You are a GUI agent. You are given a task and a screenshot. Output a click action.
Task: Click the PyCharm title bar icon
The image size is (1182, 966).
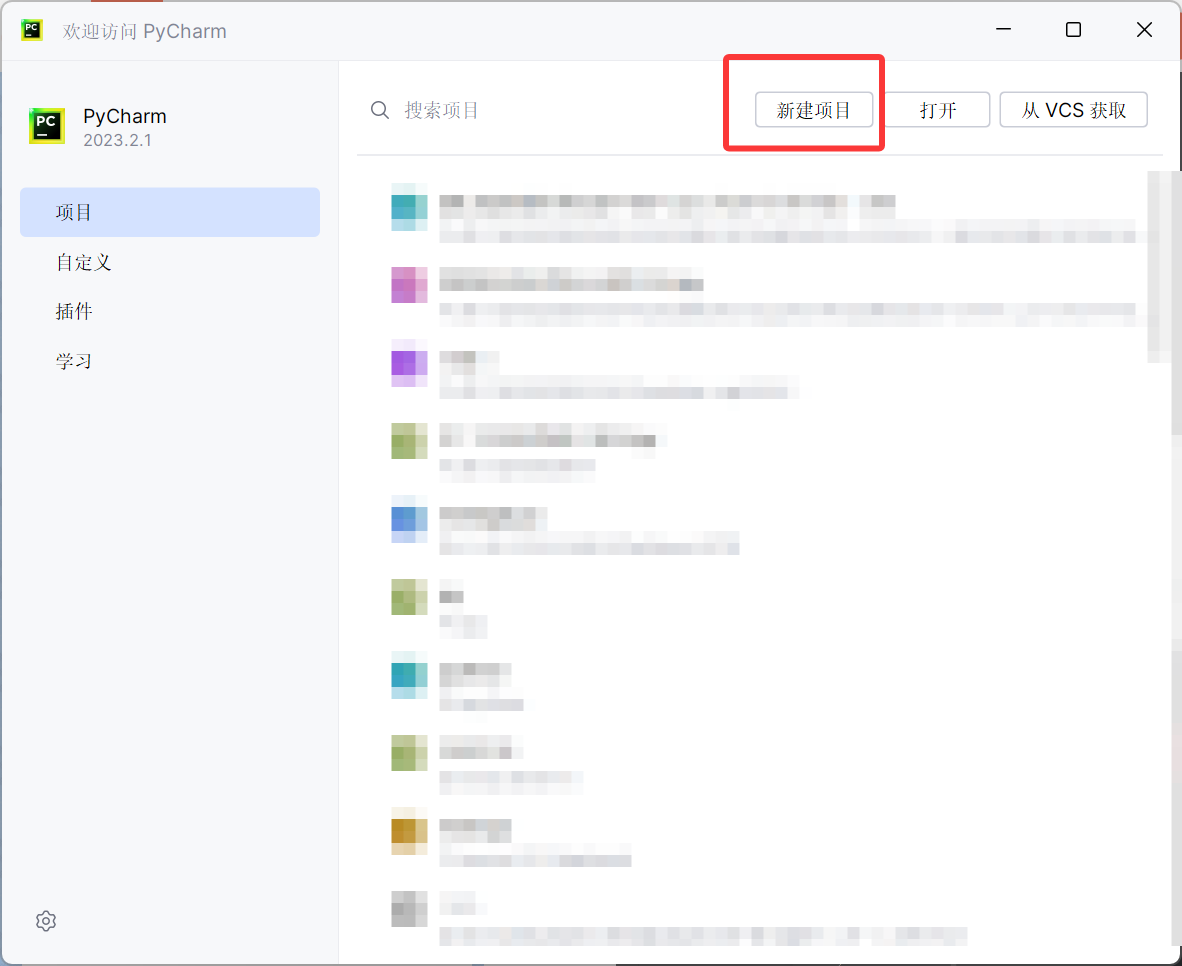(x=32, y=30)
